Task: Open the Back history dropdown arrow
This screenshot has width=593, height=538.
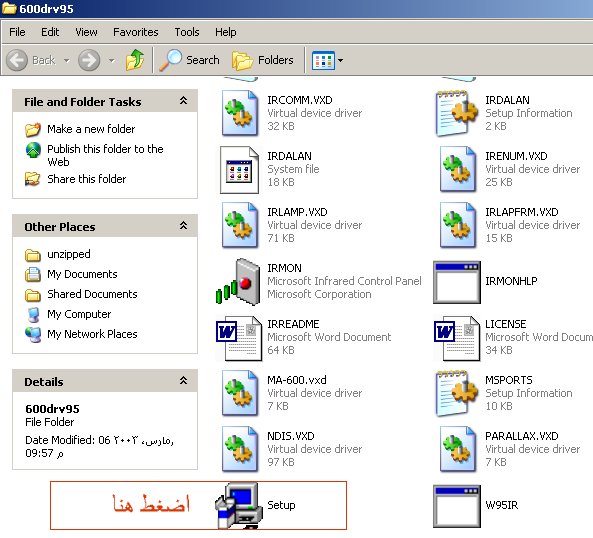Action: [67, 60]
